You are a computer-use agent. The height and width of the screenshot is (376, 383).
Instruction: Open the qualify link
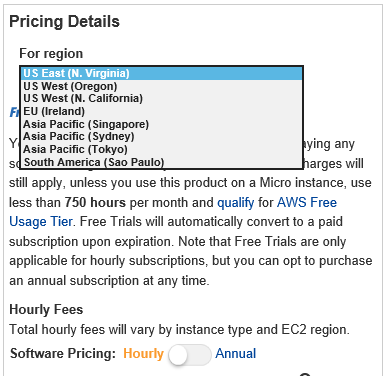click(x=236, y=203)
